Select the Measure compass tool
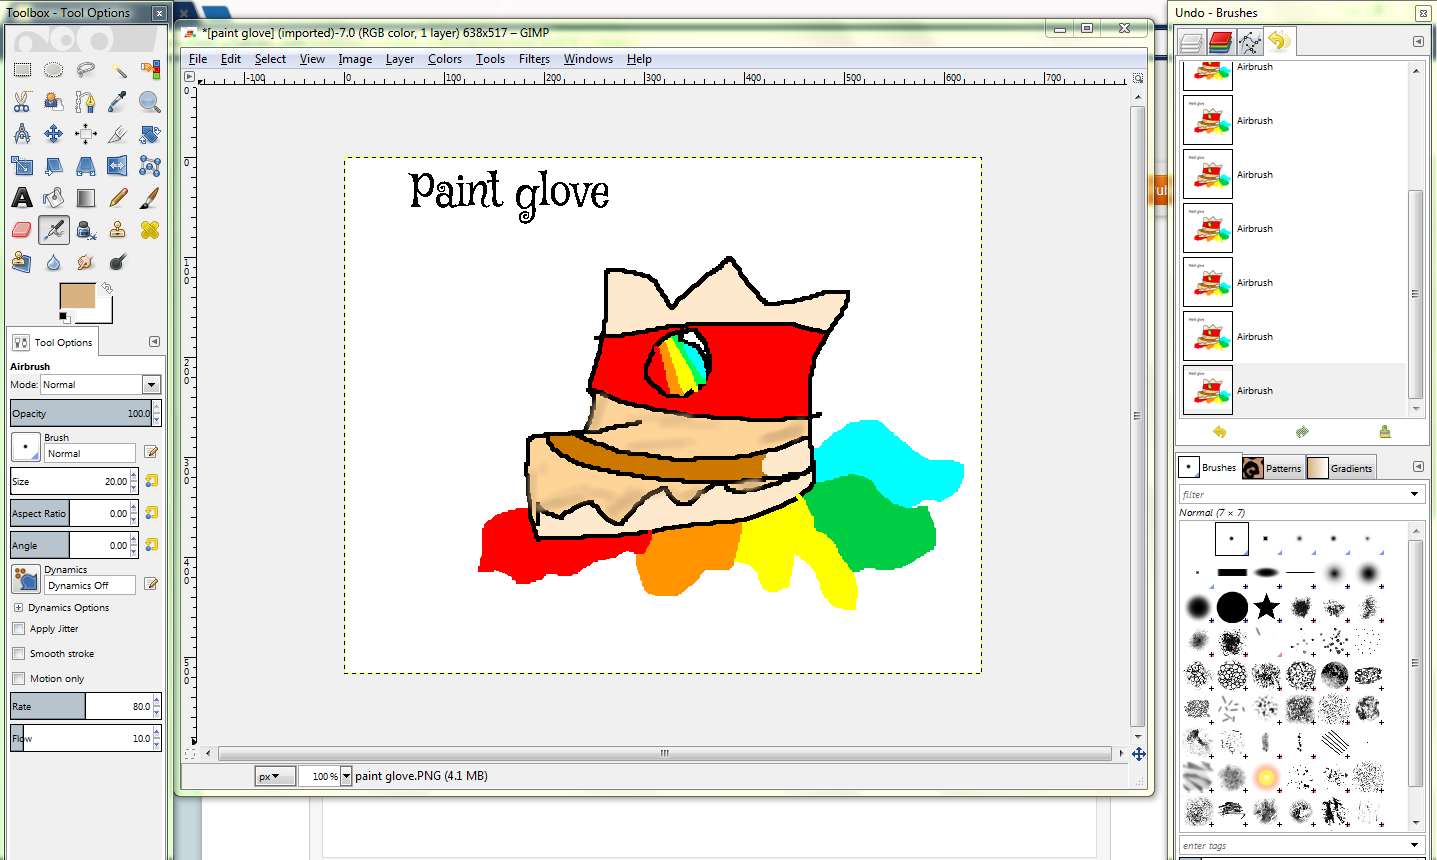The width and height of the screenshot is (1437, 860). pos(22,134)
